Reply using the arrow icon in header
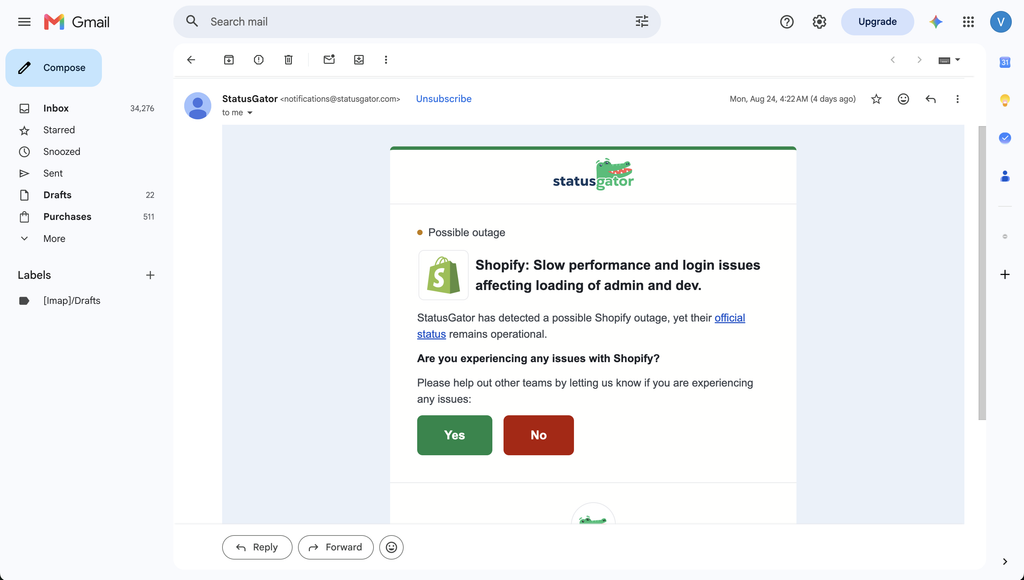This screenshot has width=1024, height=580. coord(931,99)
